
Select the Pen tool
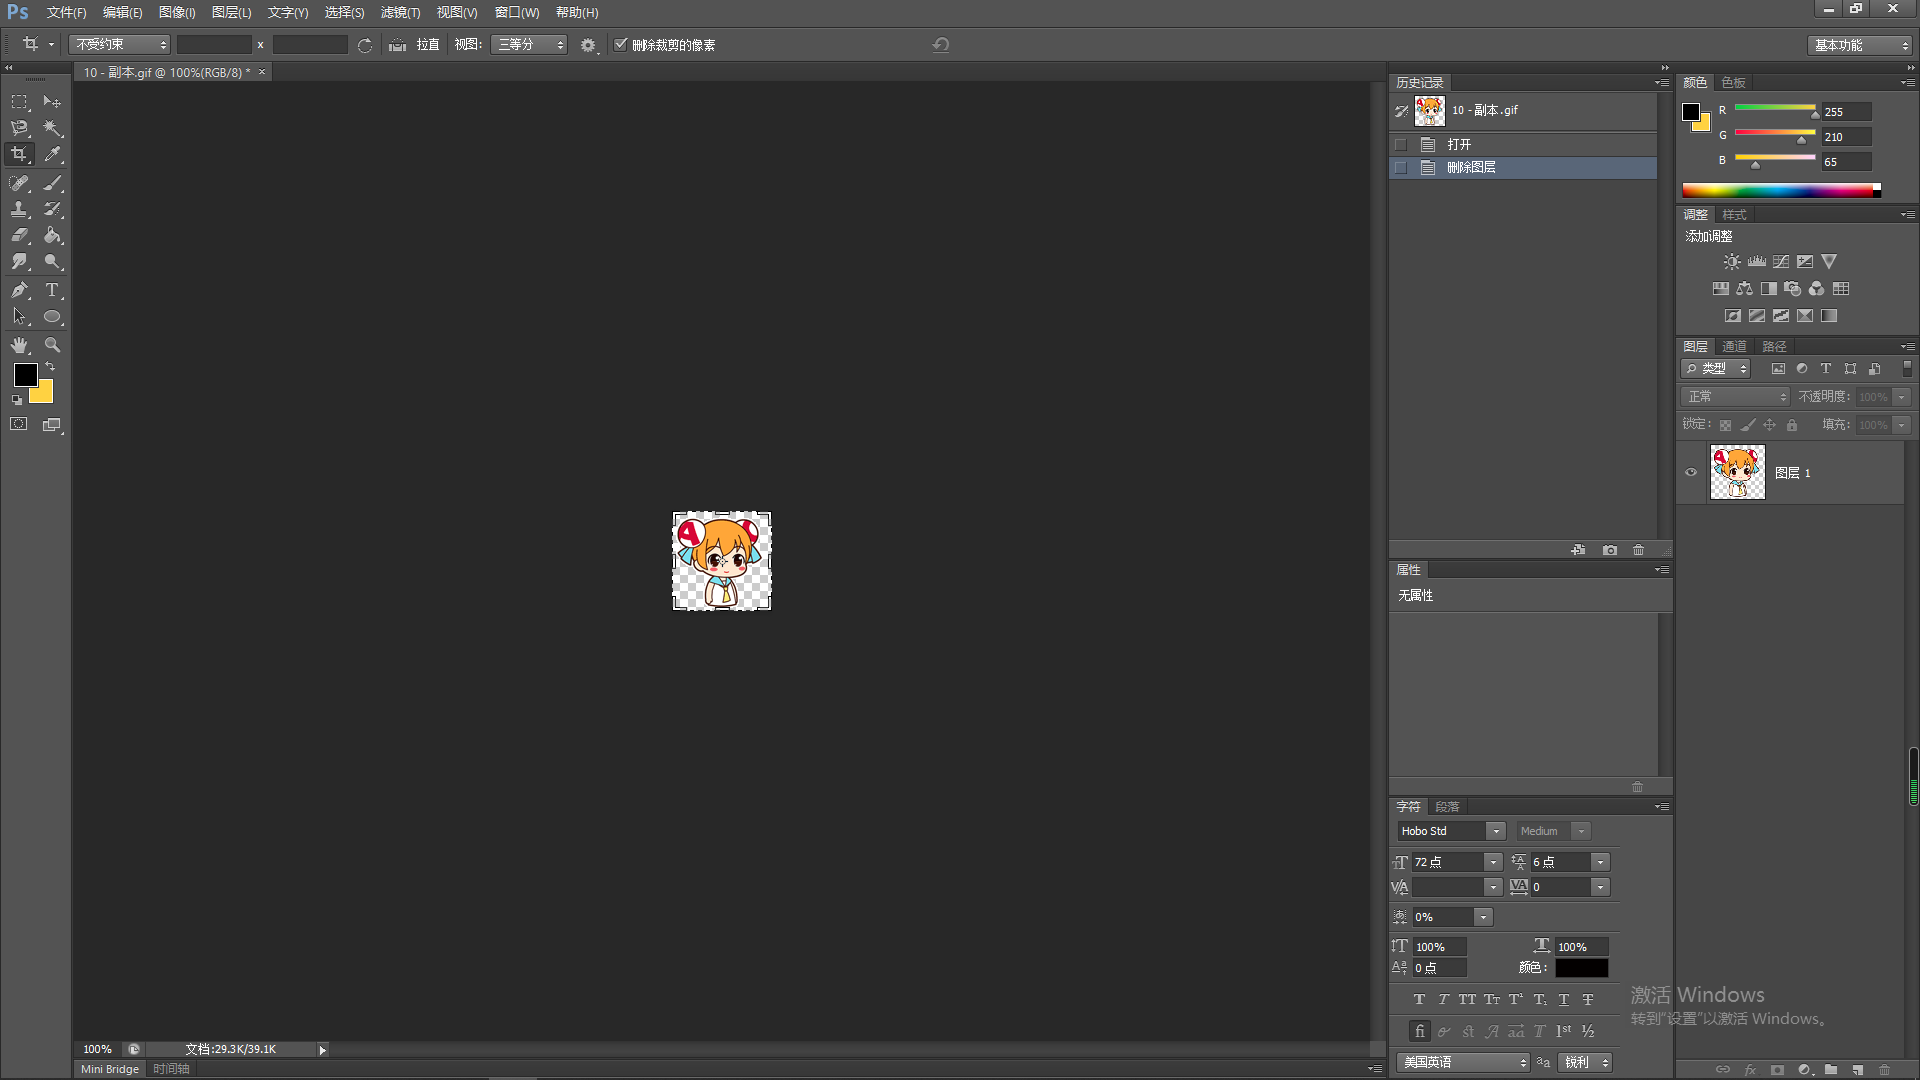point(19,290)
